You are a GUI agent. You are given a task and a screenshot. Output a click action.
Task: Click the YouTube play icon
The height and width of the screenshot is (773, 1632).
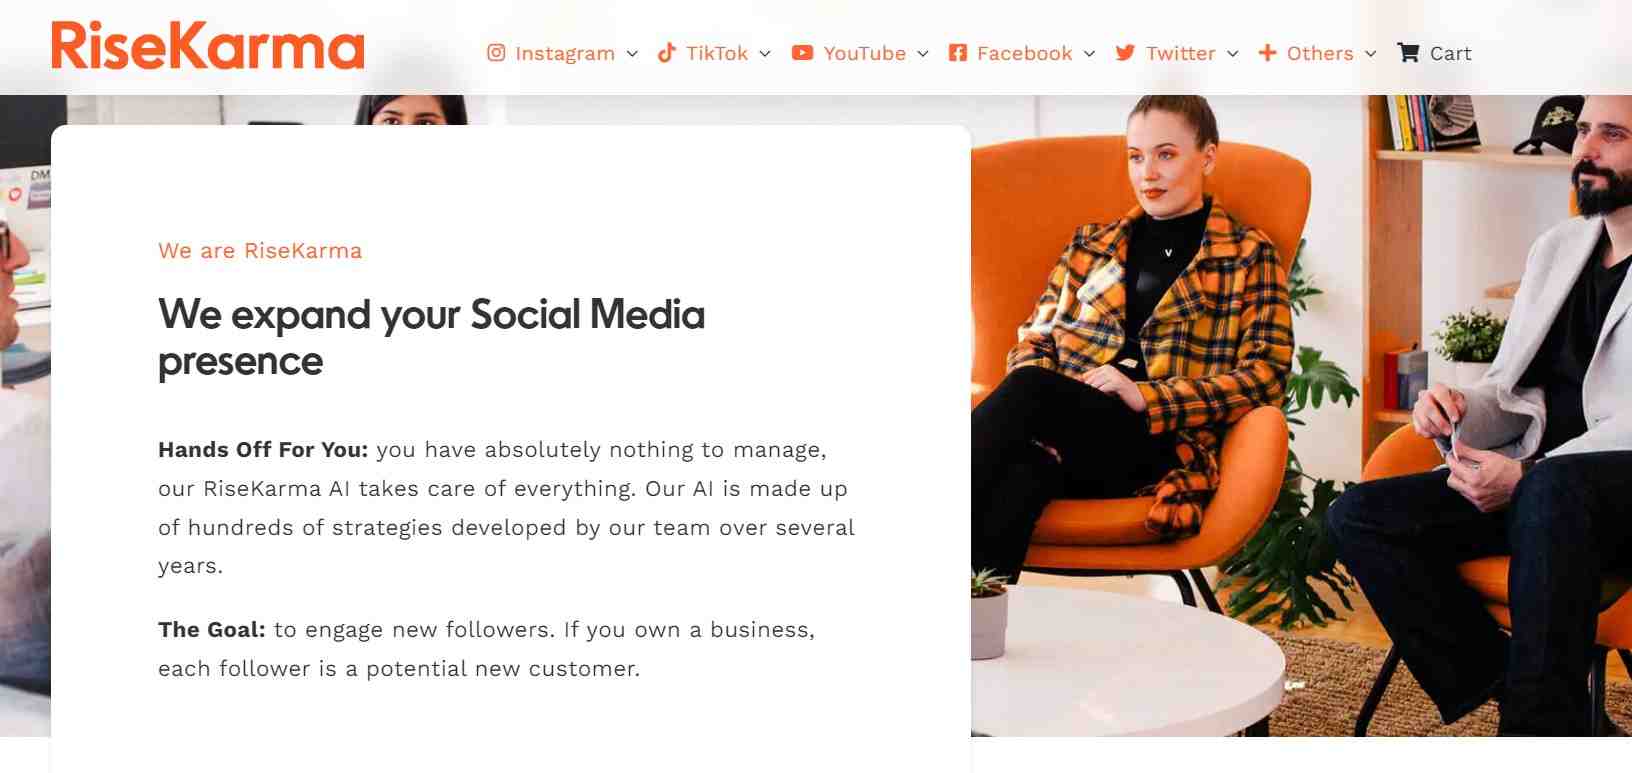pyautogui.click(x=801, y=53)
